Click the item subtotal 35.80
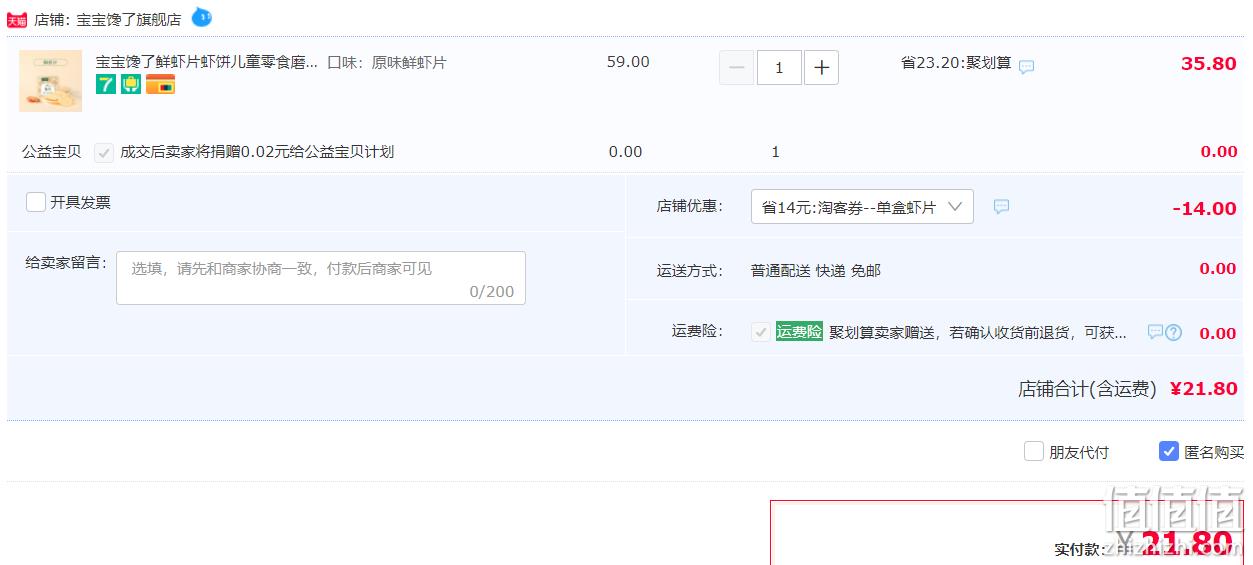 pyautogui.click(x=1209, y=63)
